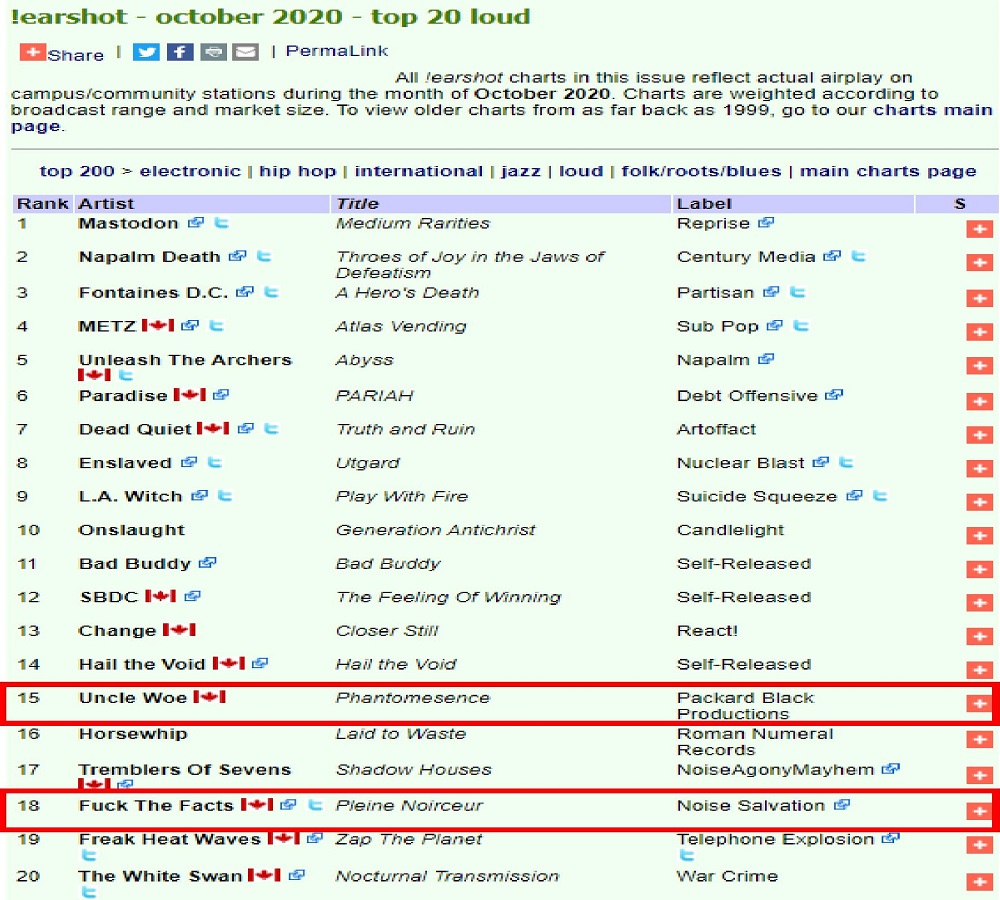
Task: Click the red plus button for Uncle Woe
Action: [978, 704]
